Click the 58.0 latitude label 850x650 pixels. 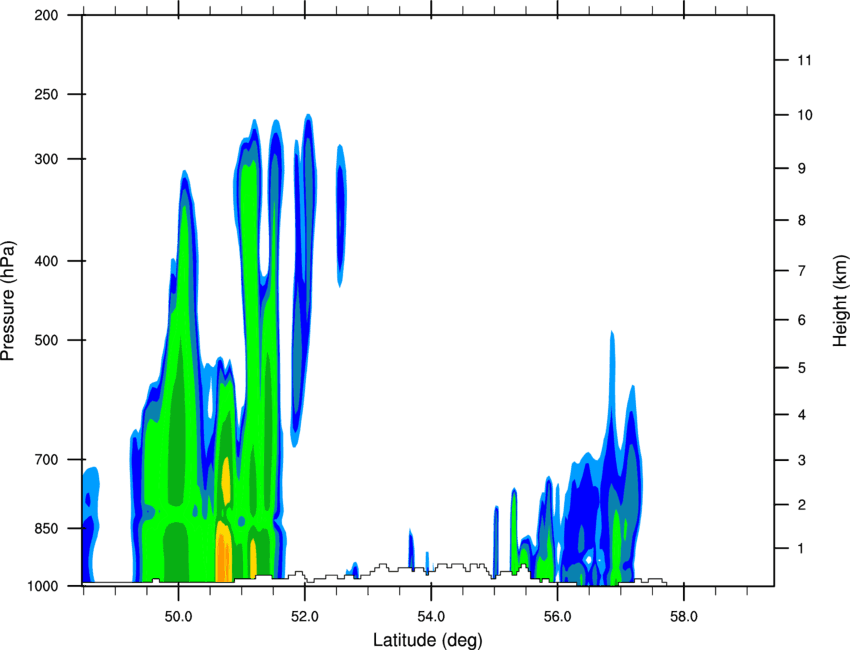coord(684,617)
